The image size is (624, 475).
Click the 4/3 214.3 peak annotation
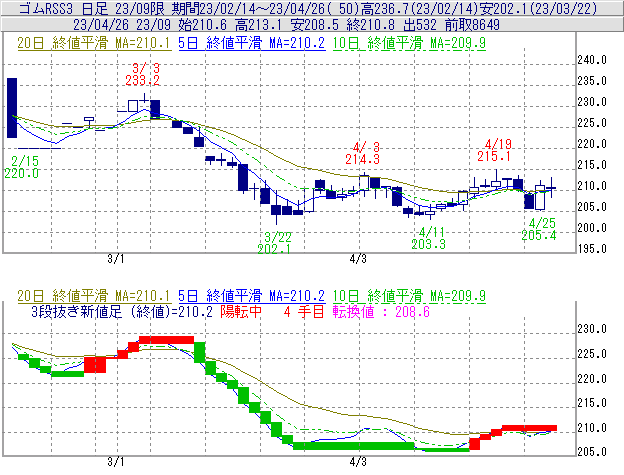[363, 153]
